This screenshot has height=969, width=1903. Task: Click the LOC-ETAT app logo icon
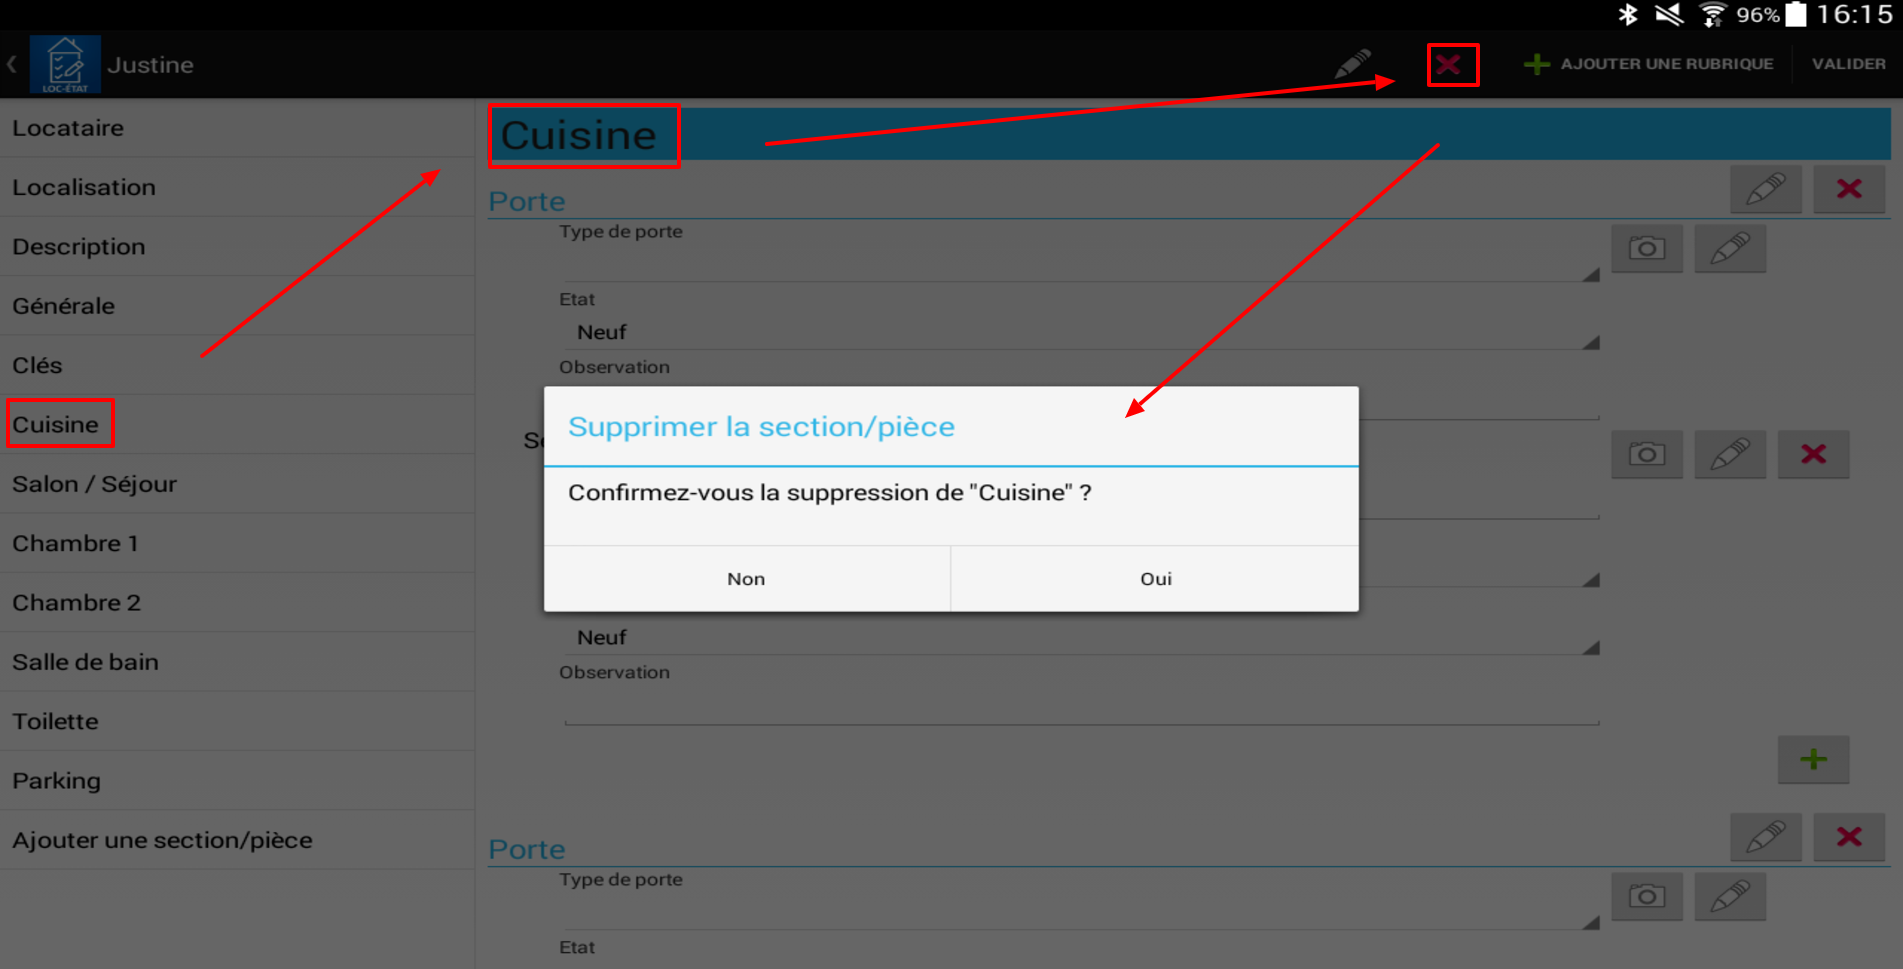(65, 64)
